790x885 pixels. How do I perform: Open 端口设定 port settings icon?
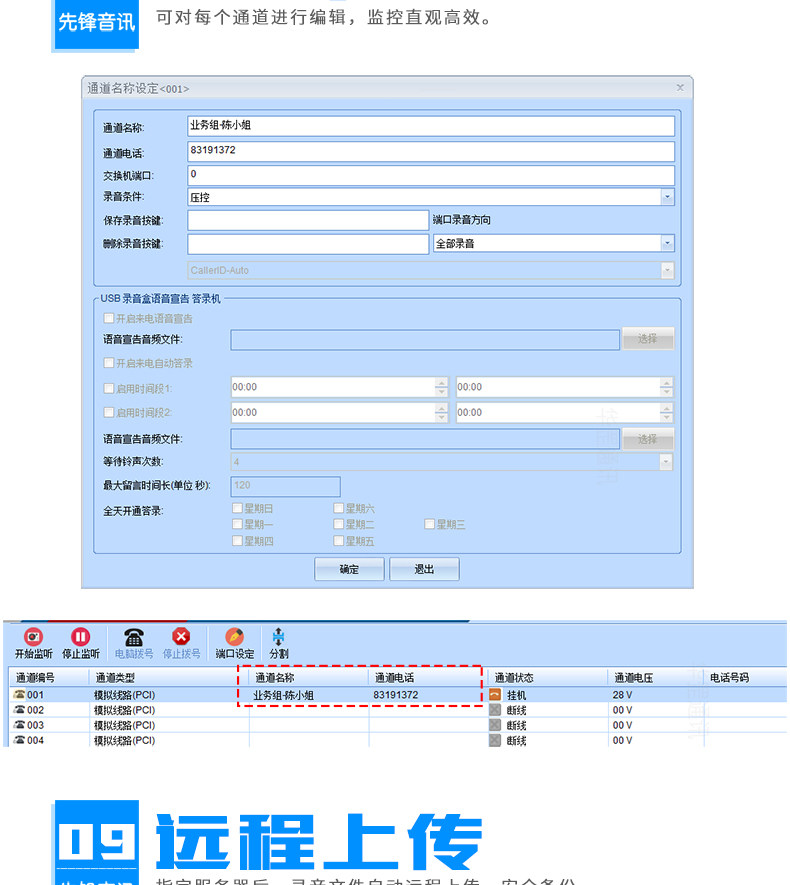(235, 637)
